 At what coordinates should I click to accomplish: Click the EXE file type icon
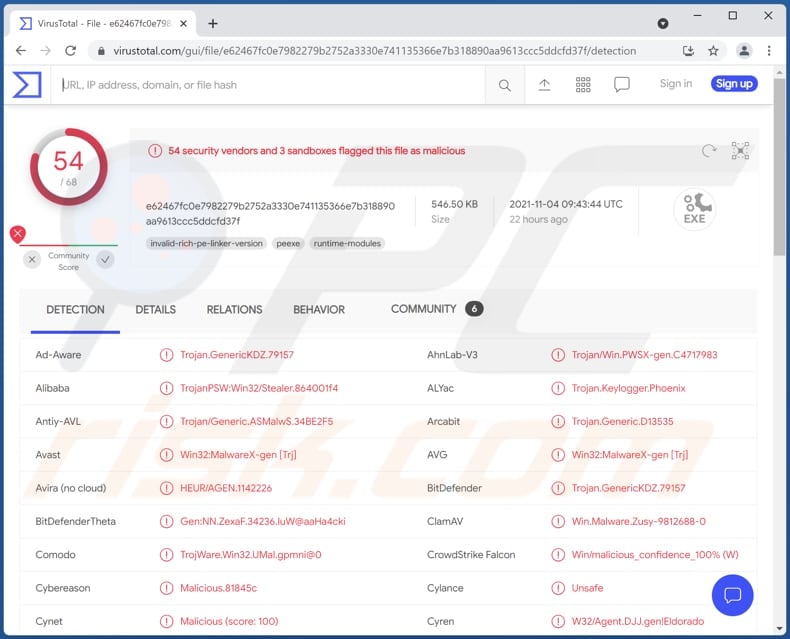[695, 209]
